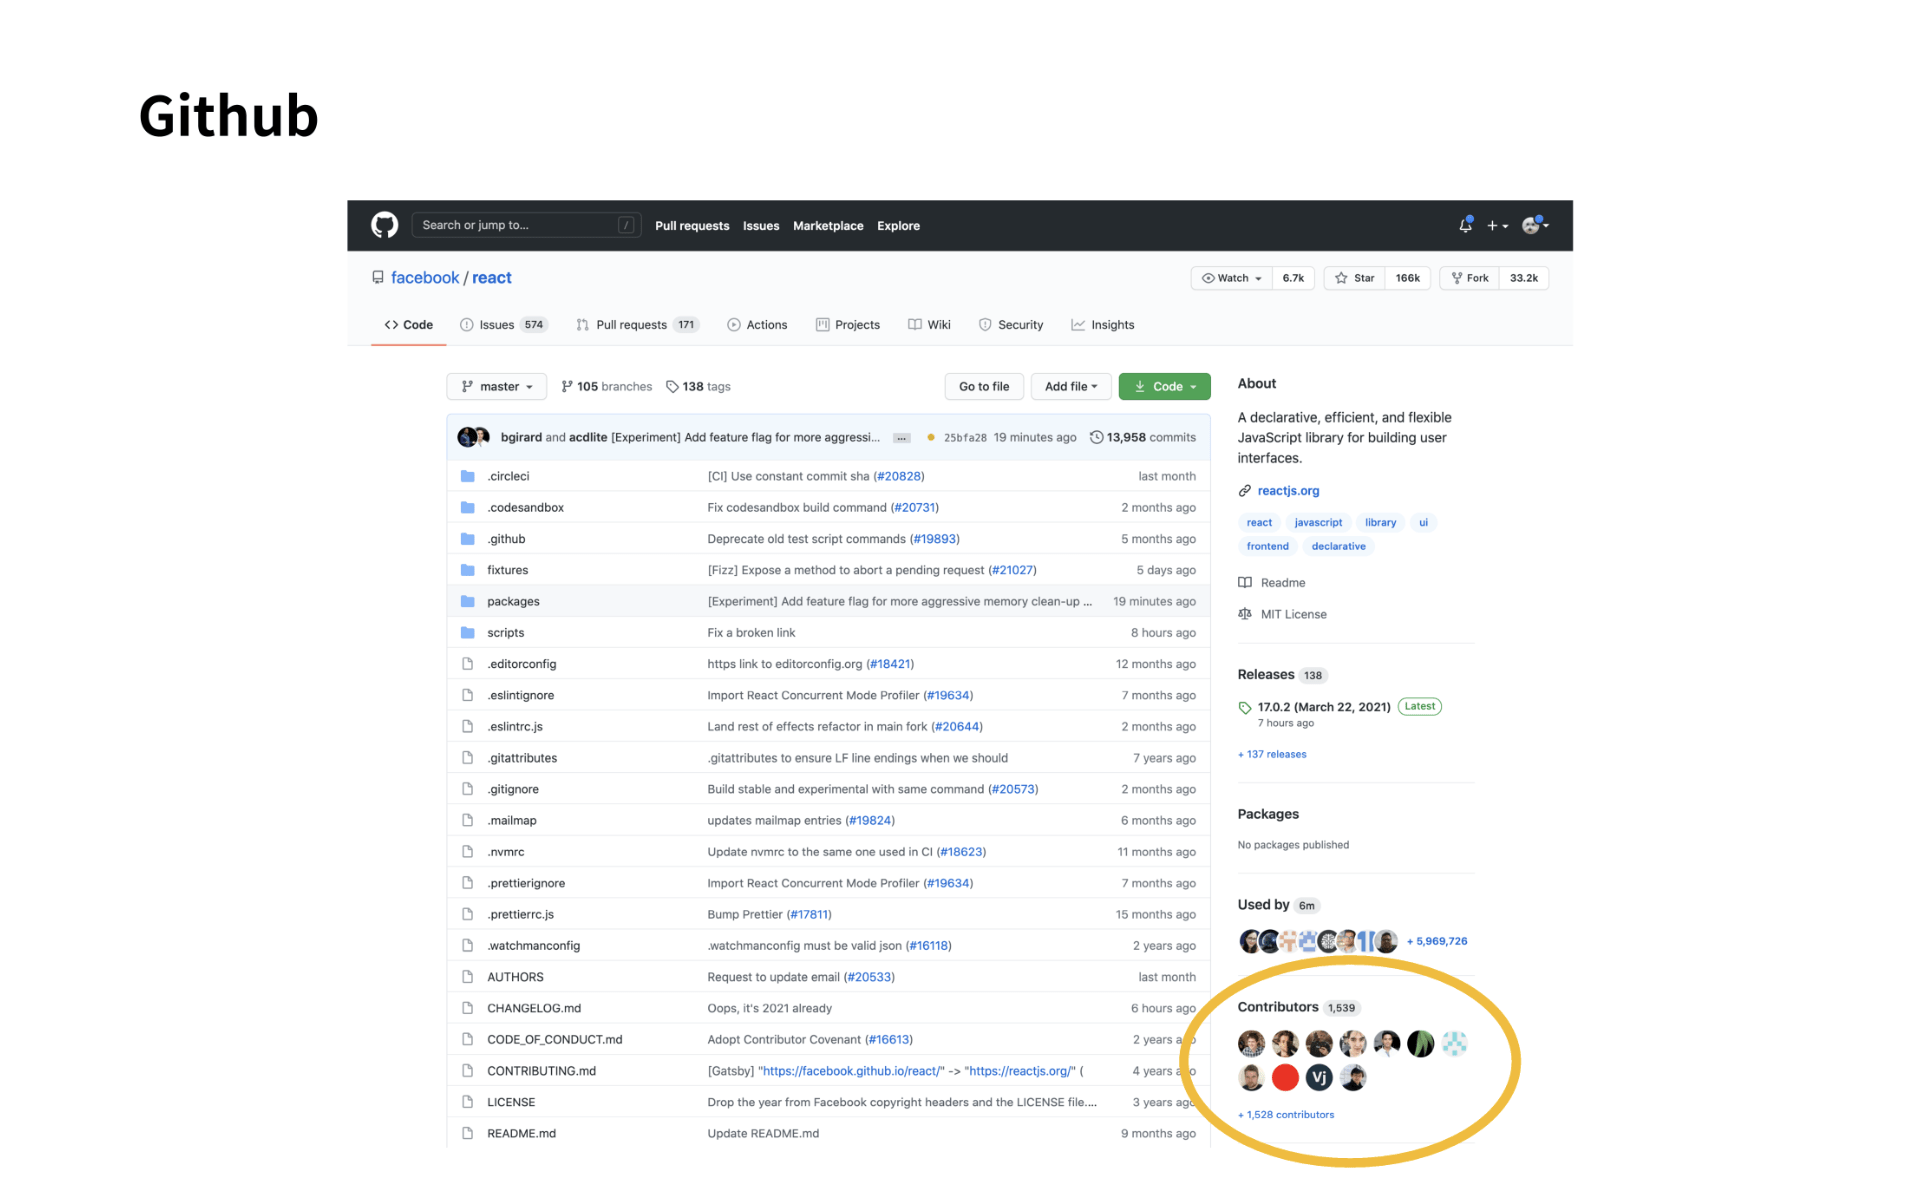The width and height of the screenshot is (1906, 1184).
Task: Open Marketplace in the top navigation
Action: click(x=827, y=226)
